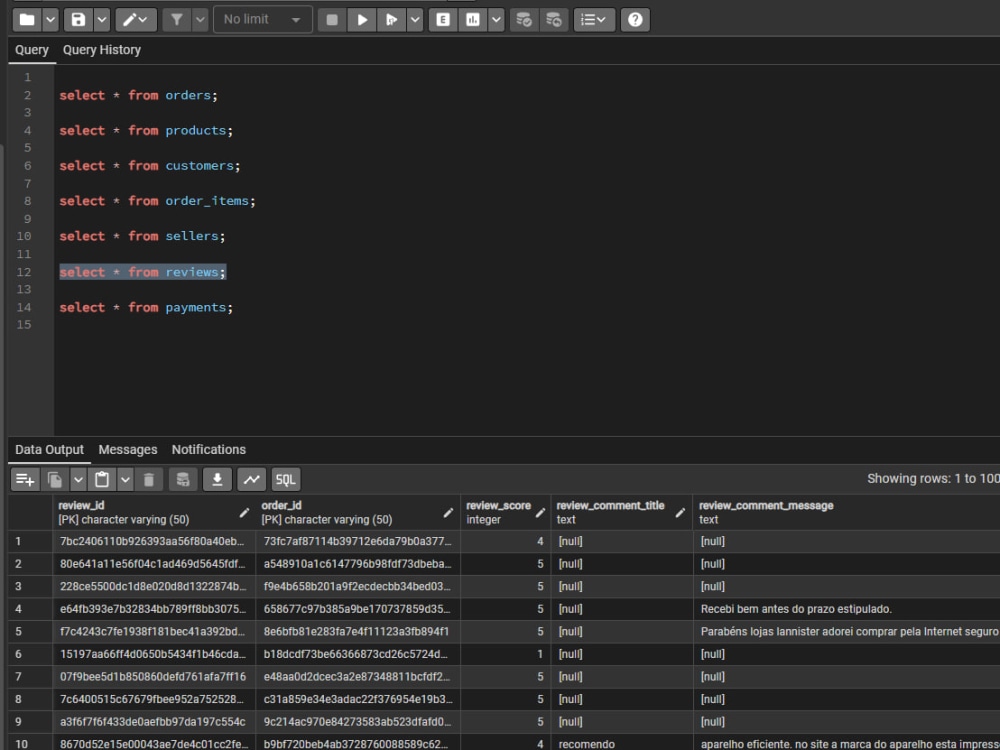Image resolution: width=1000 pixels, height=750 pixels.
Task: Click the order_id column edit pencil
Action: coord(448,513)
